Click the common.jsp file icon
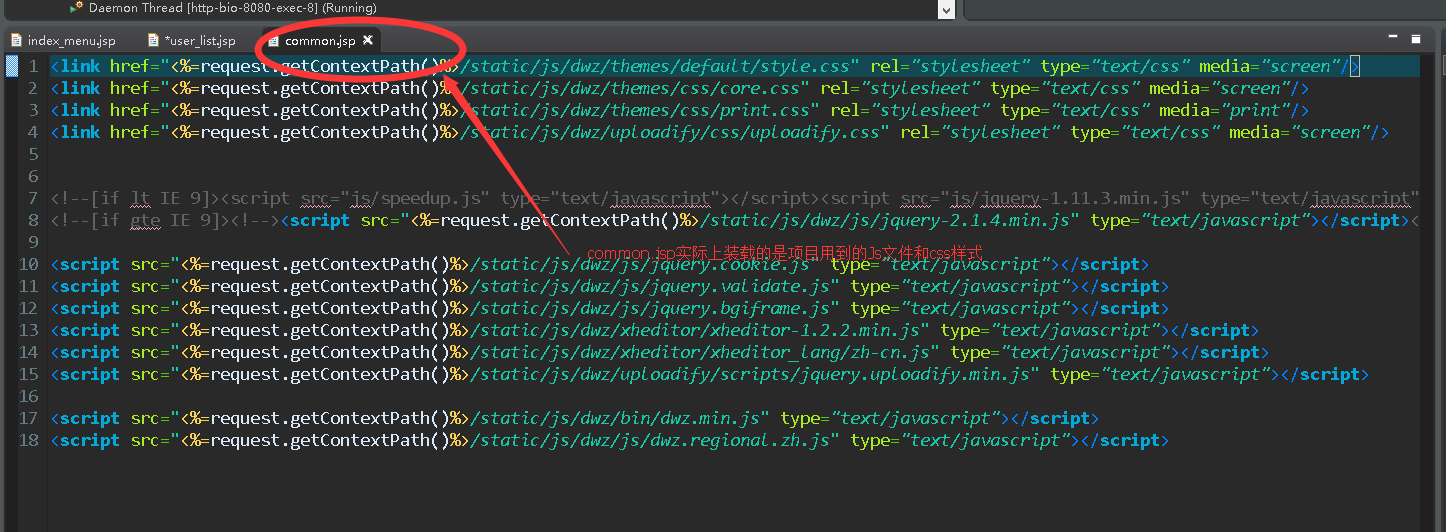 273,41
